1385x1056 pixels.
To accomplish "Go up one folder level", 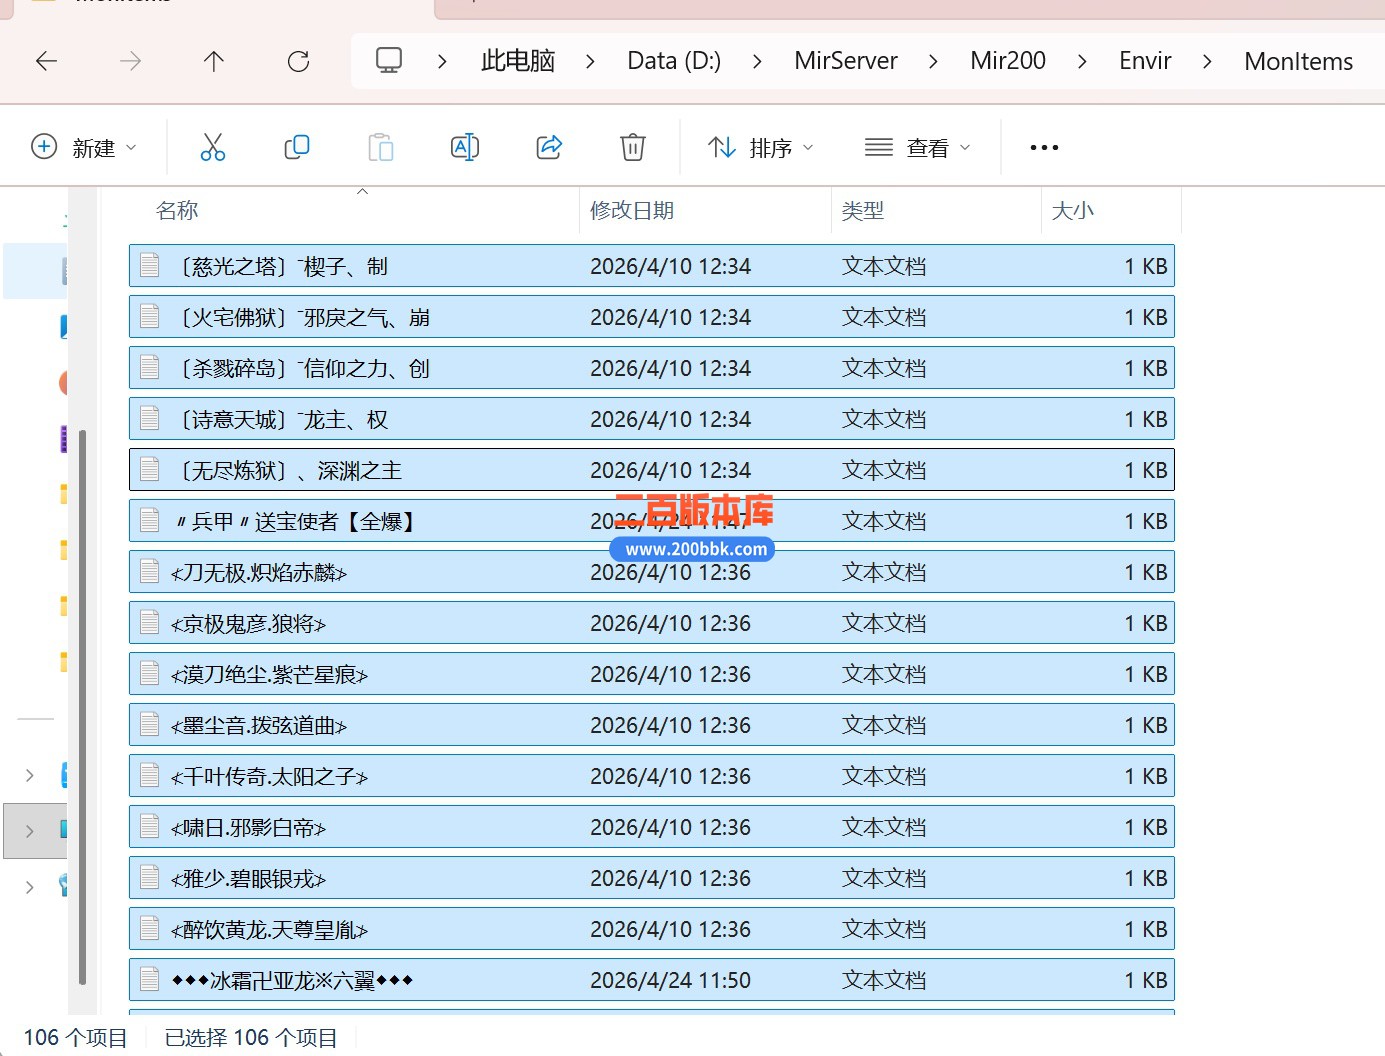I will [214, 61].
